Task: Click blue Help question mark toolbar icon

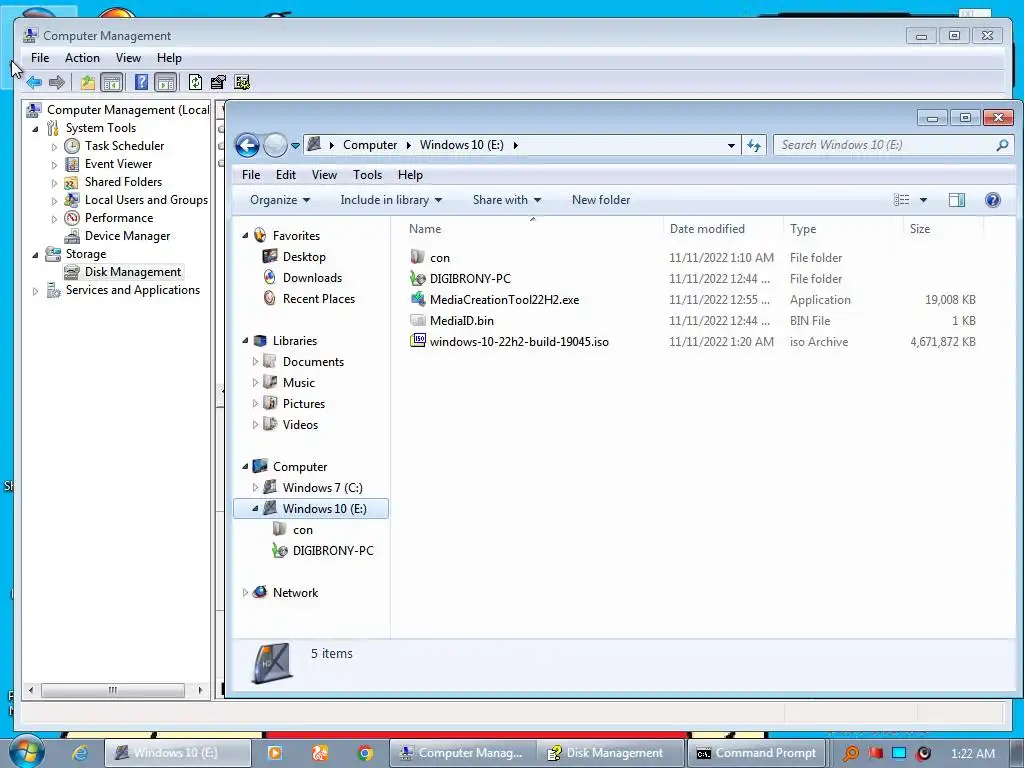Action: coord(141,82)
